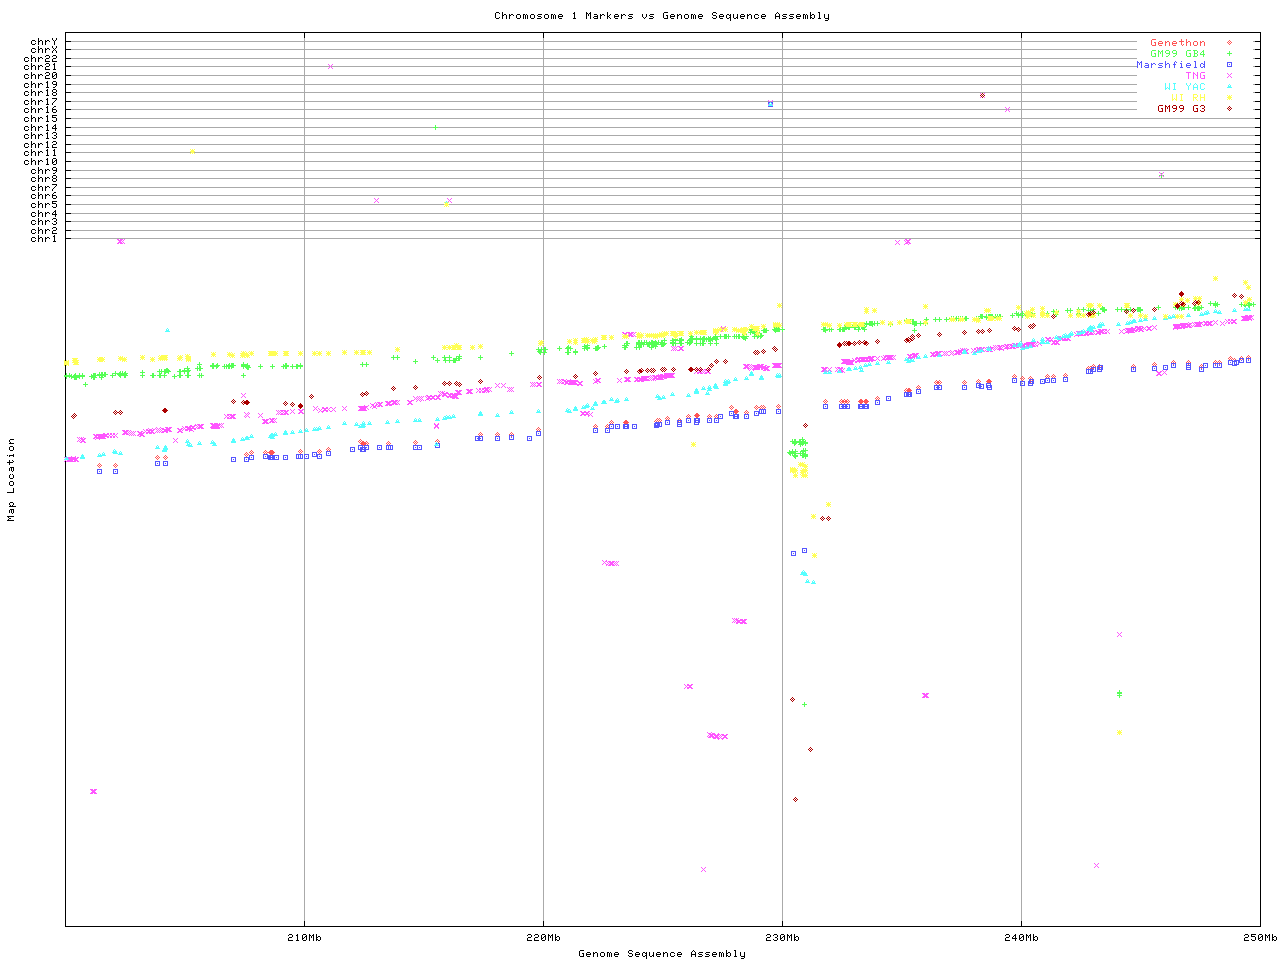Select the blue Marshfield square legend symbol
Viewport: 1280px width, 960px height.
pyautogui.click(x=1229, y=65)
